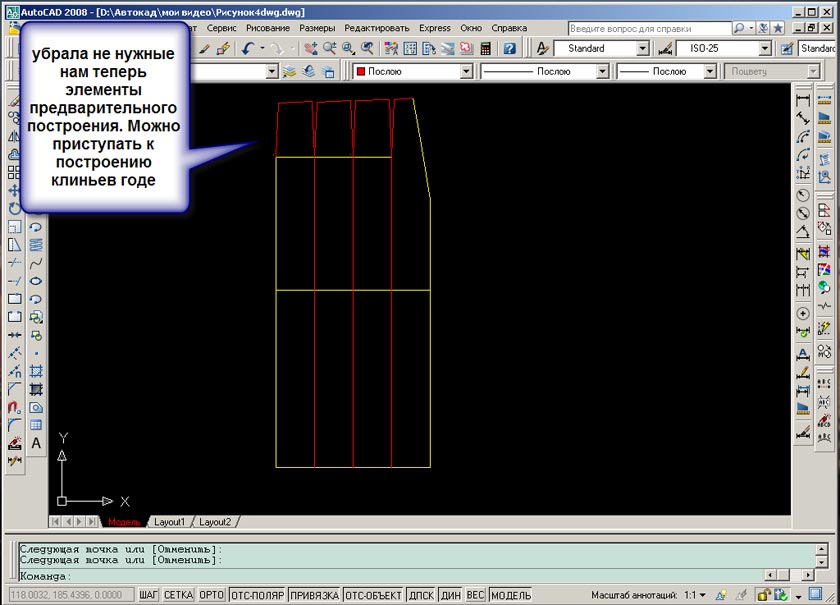The image size is (840, 605).
Task: Click the Help question mark icon
Action: point(510,48)
